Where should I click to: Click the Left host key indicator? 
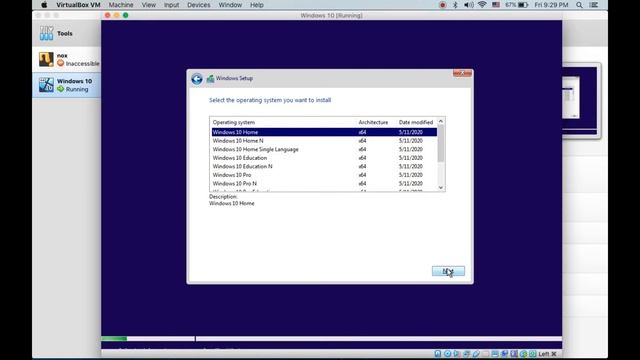[x=547, y=353]
